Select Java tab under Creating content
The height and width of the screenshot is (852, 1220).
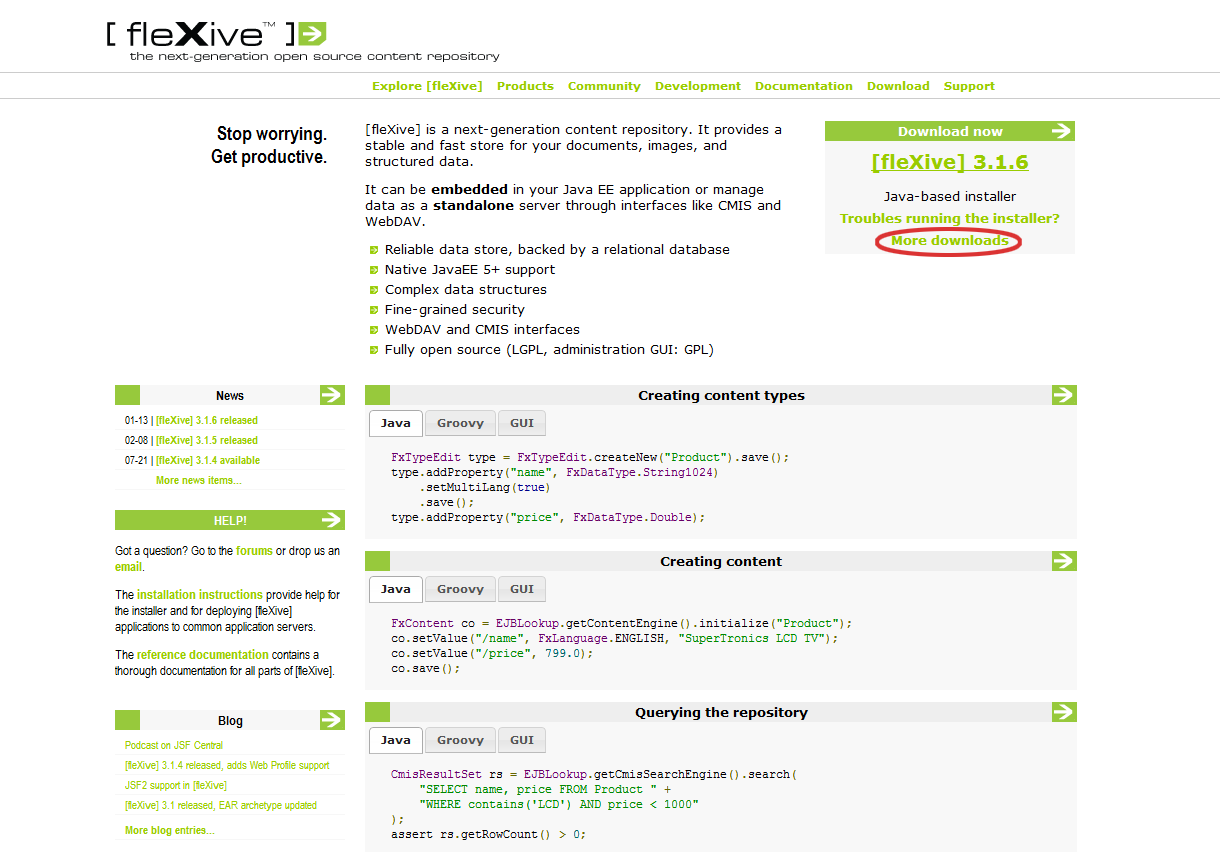coord(396,589)
